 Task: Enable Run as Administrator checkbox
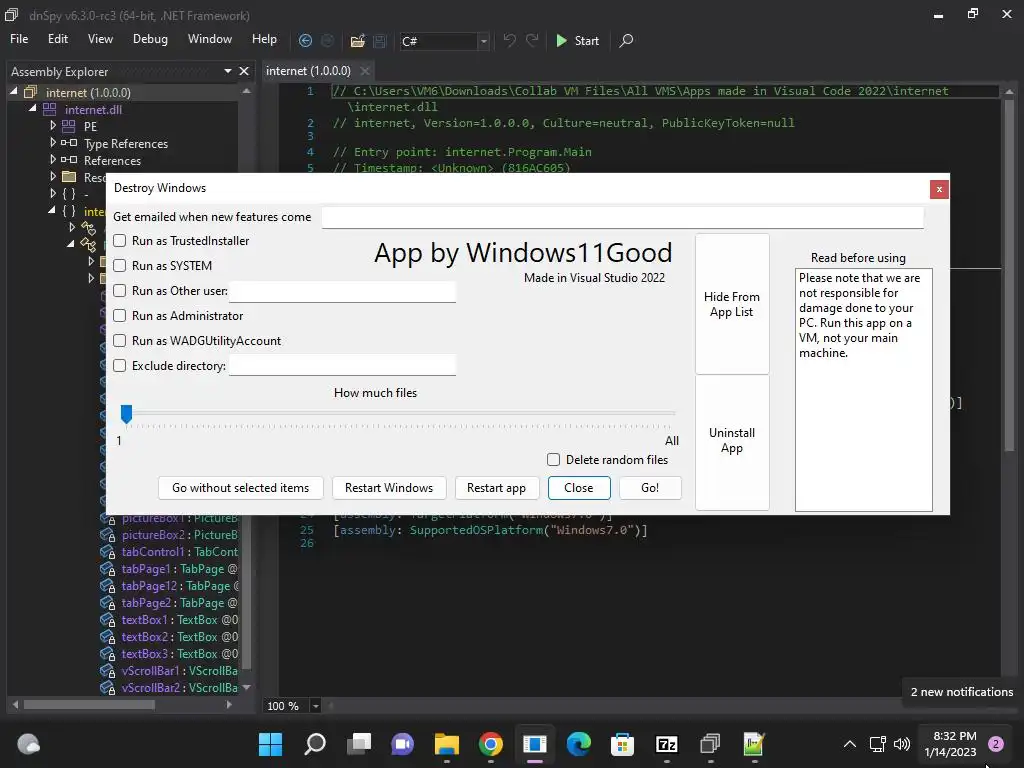120,315
